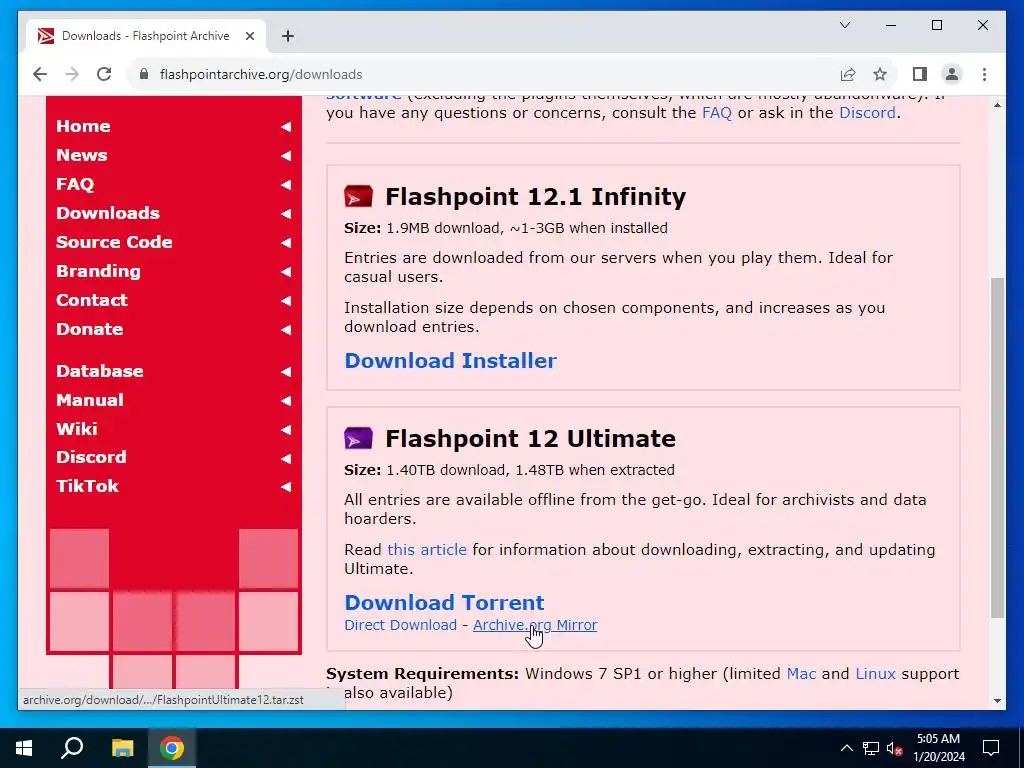View site information padlock icon
This screenshot has height=768, width=1024.
144,74
